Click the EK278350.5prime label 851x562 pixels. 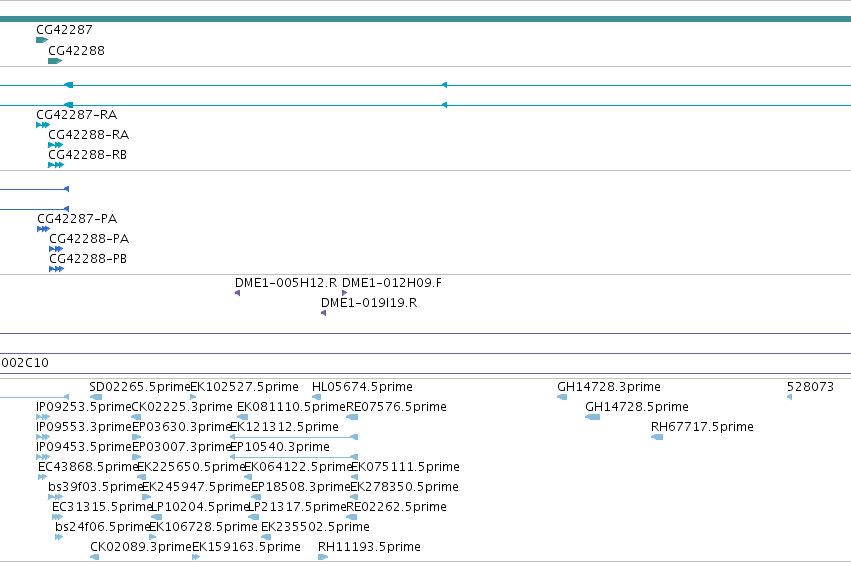click(x=404, y=487)
